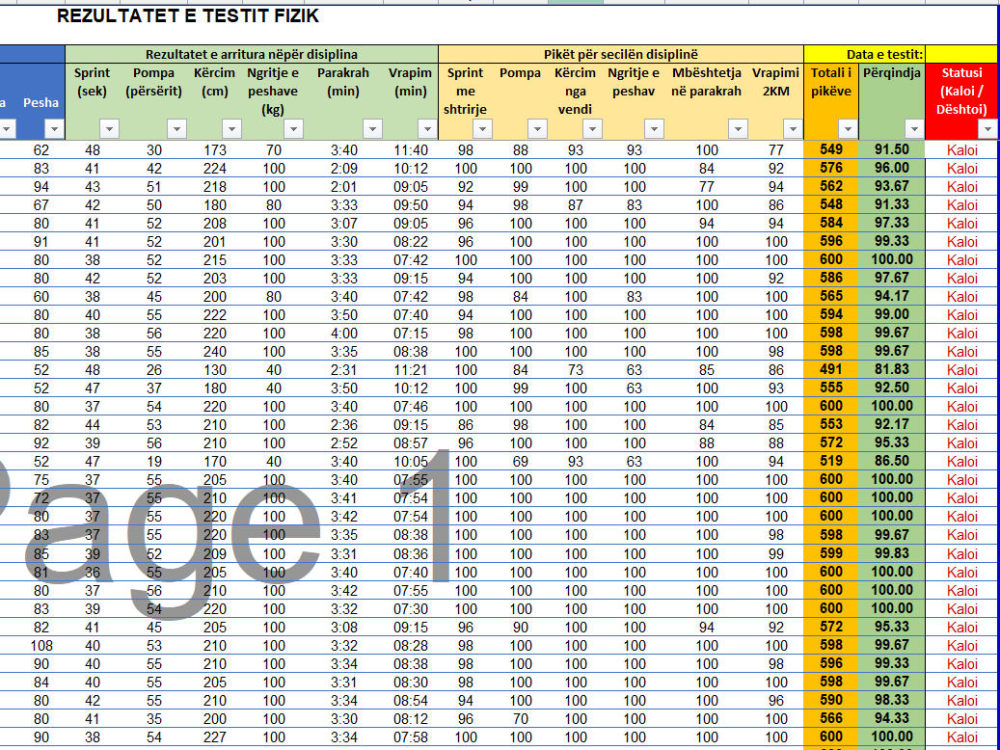Select jump cell 130
1000x750 pixels.
215,369
